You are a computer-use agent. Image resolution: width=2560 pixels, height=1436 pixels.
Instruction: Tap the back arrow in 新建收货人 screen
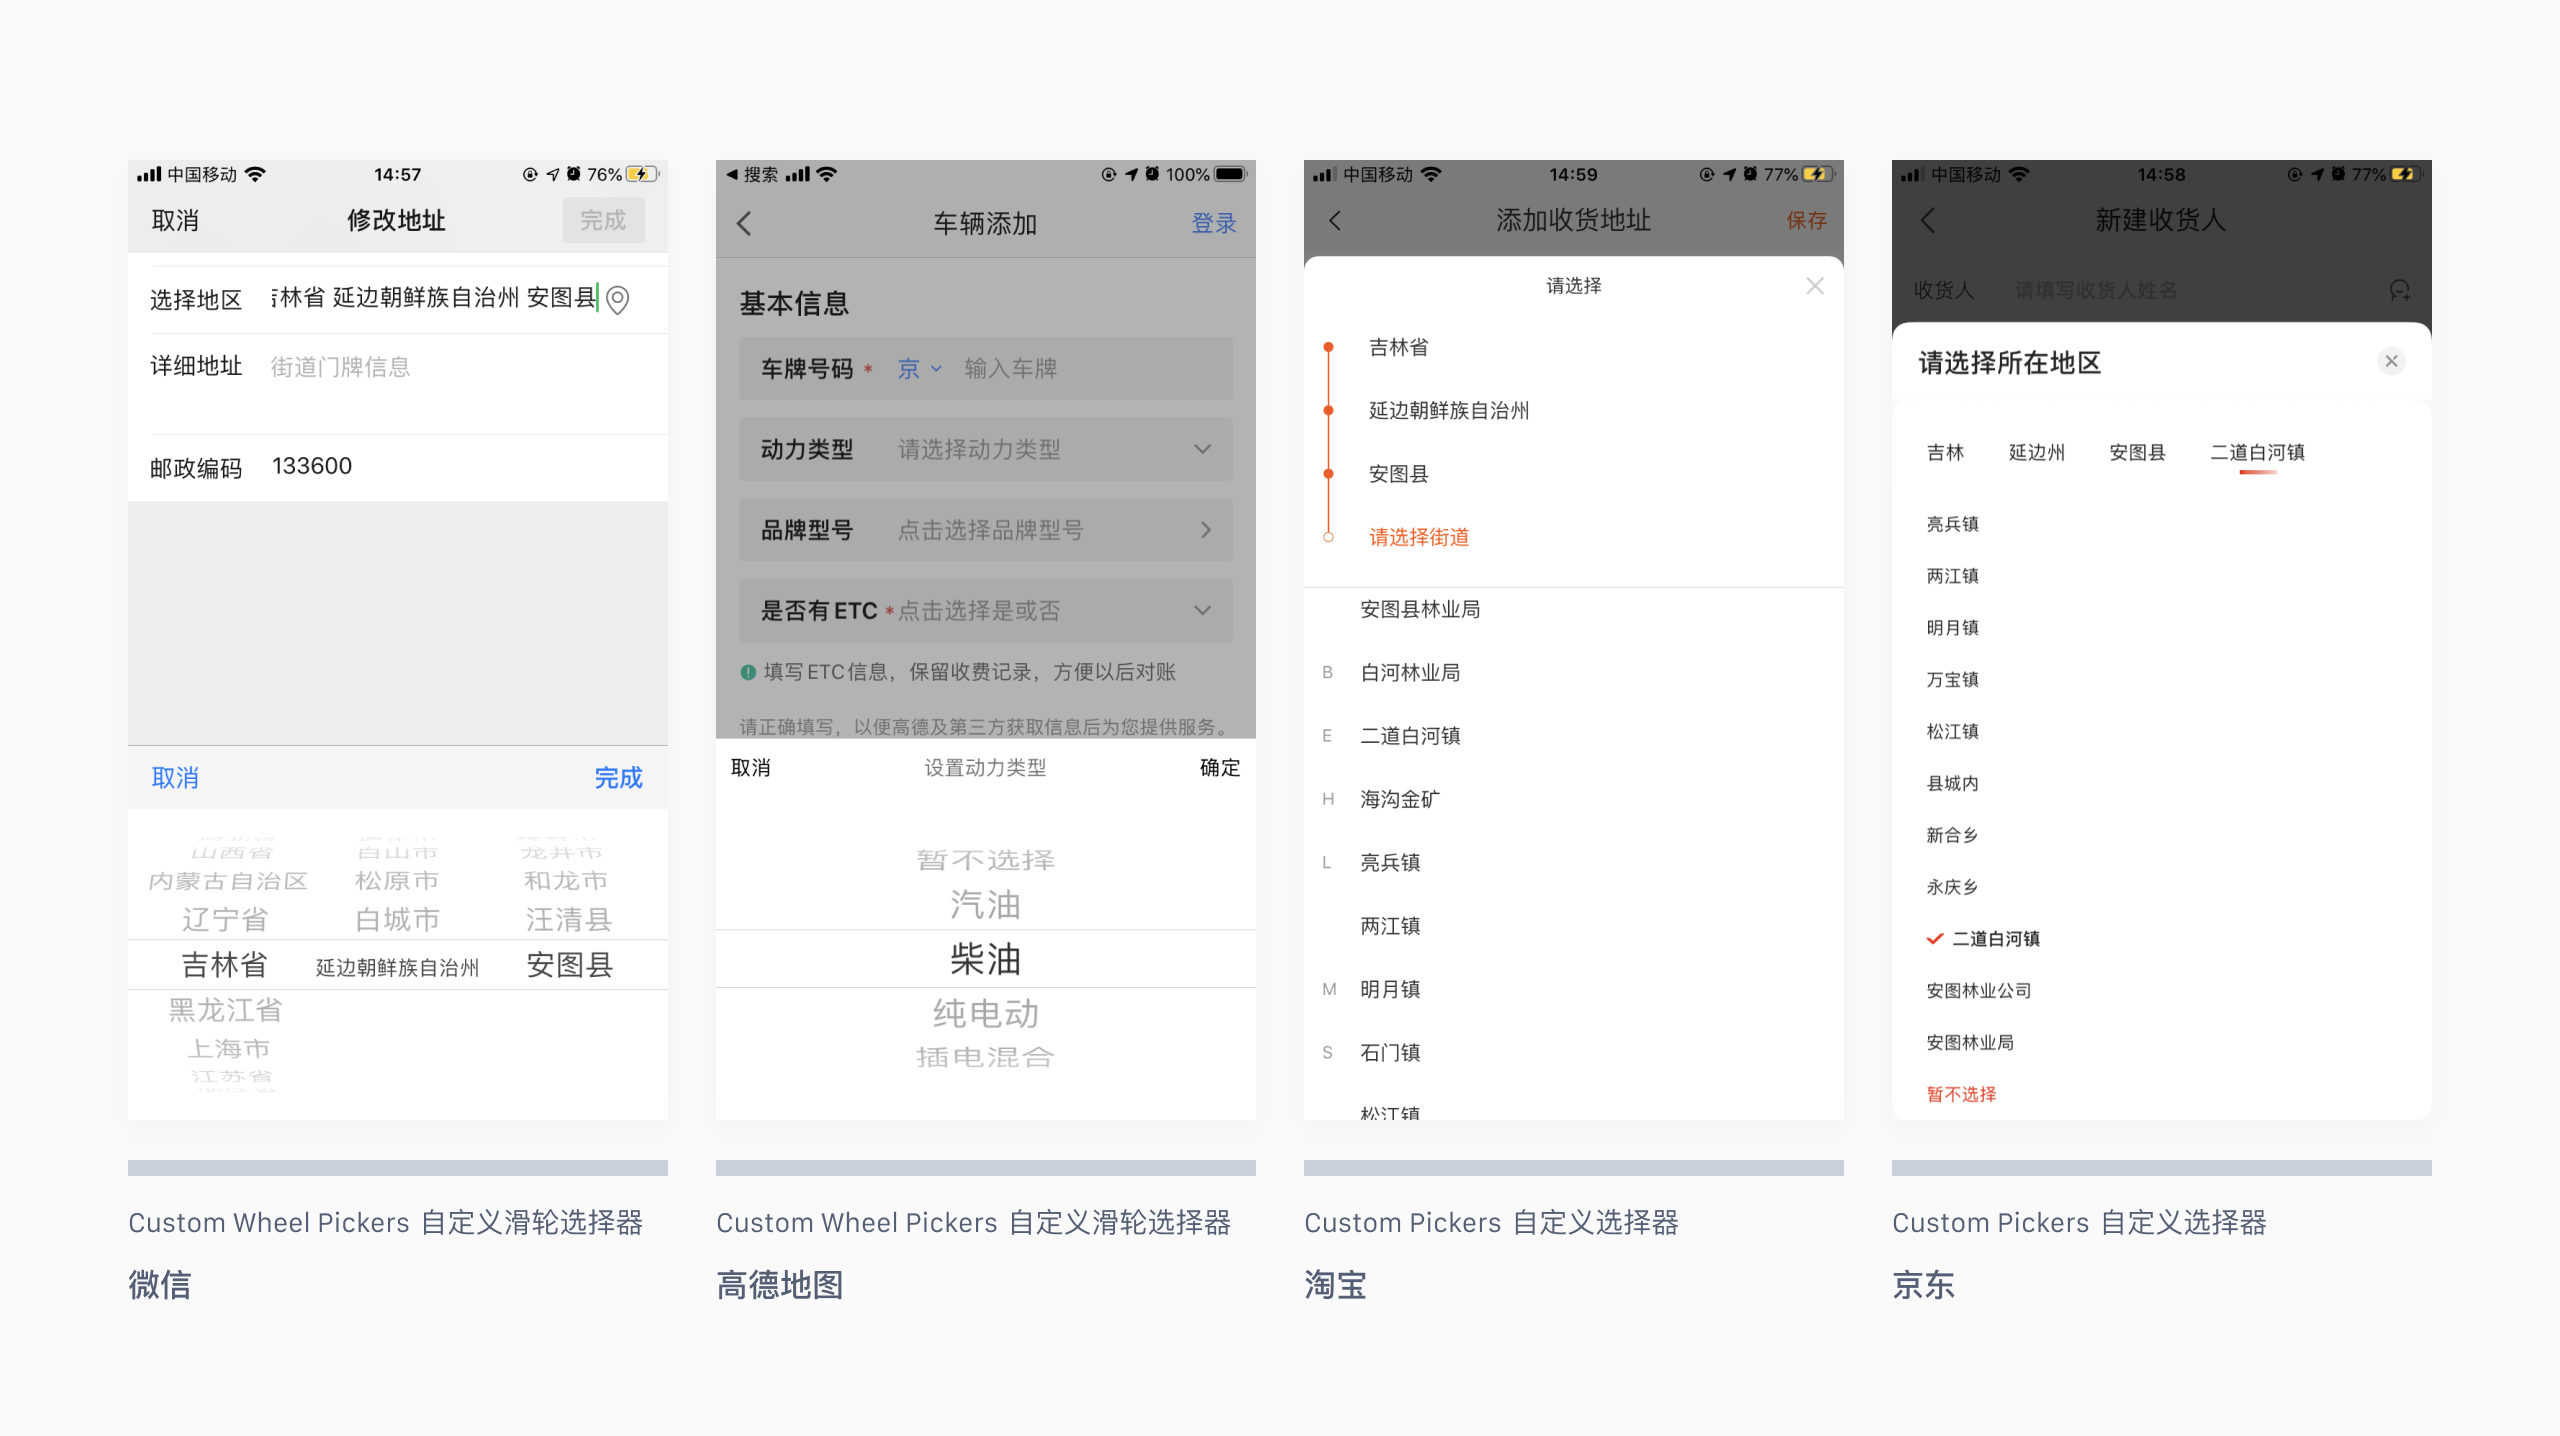[x=1929, y=220]
